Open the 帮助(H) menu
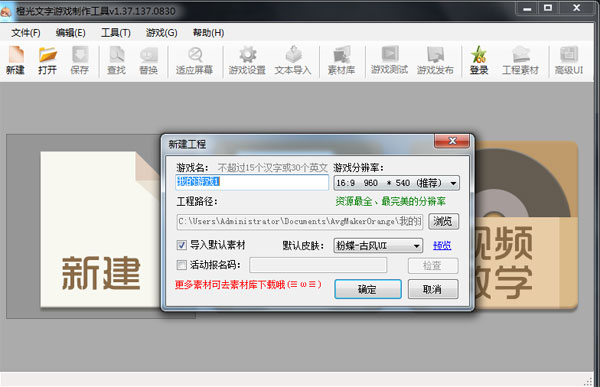 pyautogui.click(x=208, y=33)
